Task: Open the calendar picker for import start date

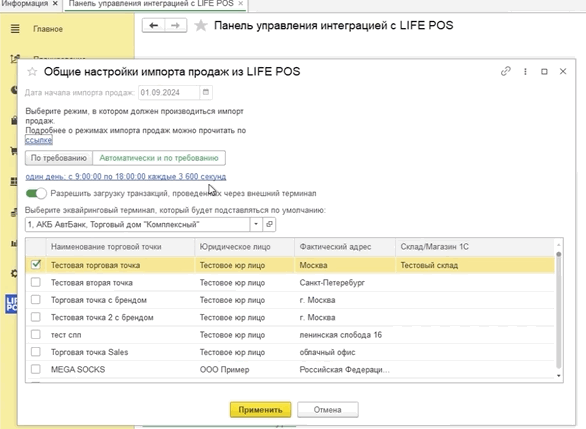Action: (x=206, y=92)
